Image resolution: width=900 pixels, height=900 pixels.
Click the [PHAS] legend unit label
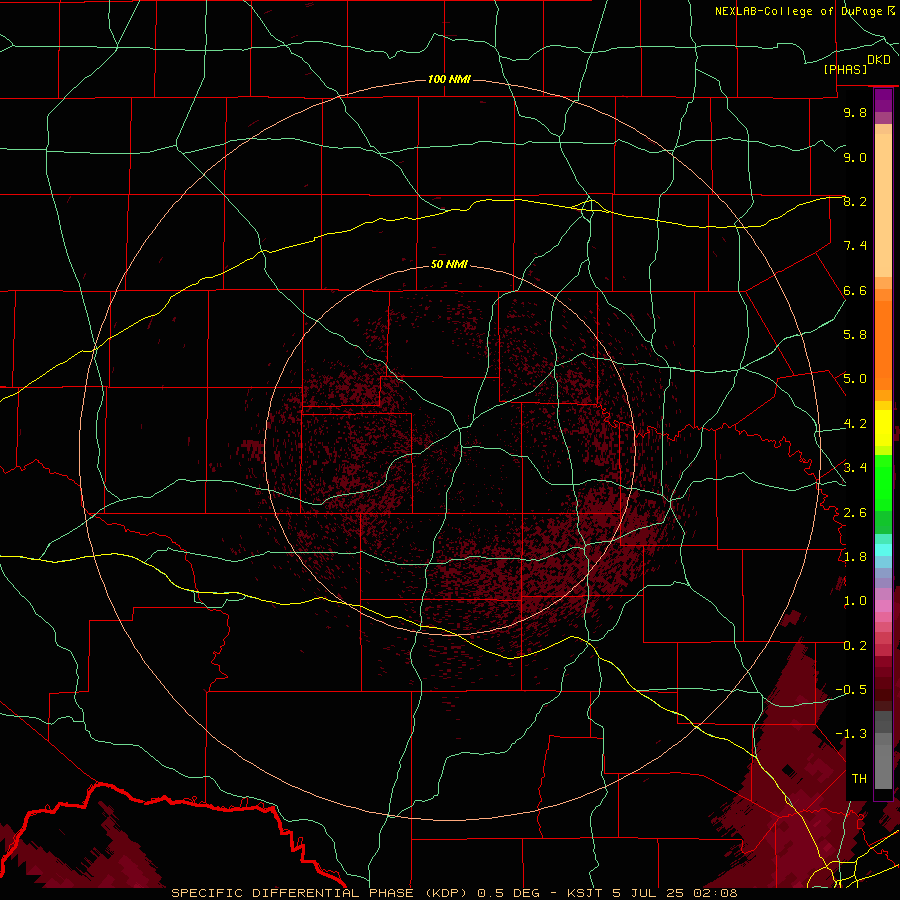point(845,69)
